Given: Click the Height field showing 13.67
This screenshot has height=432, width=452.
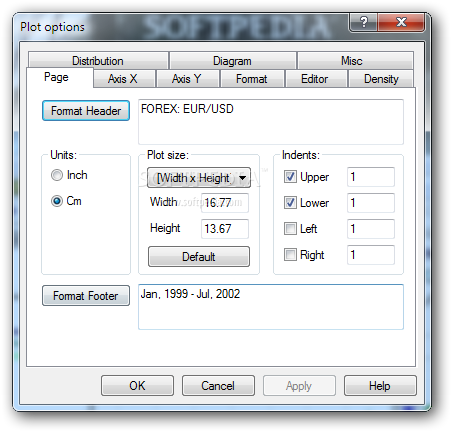Looking at the screenshot, I should tap(225, 229).
